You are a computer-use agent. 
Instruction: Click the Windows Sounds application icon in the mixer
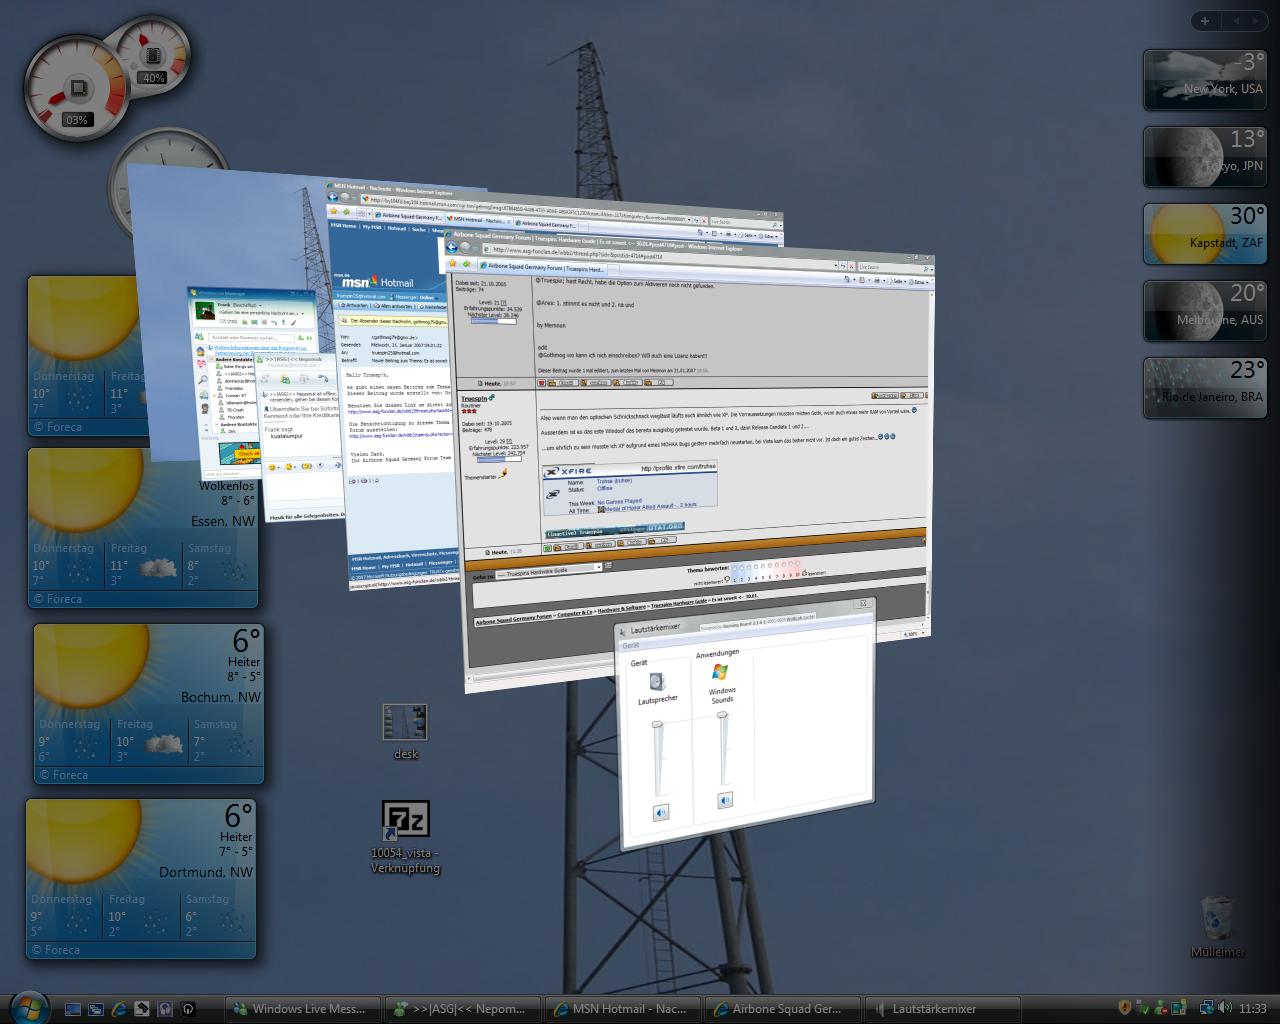tap(720, 672)
